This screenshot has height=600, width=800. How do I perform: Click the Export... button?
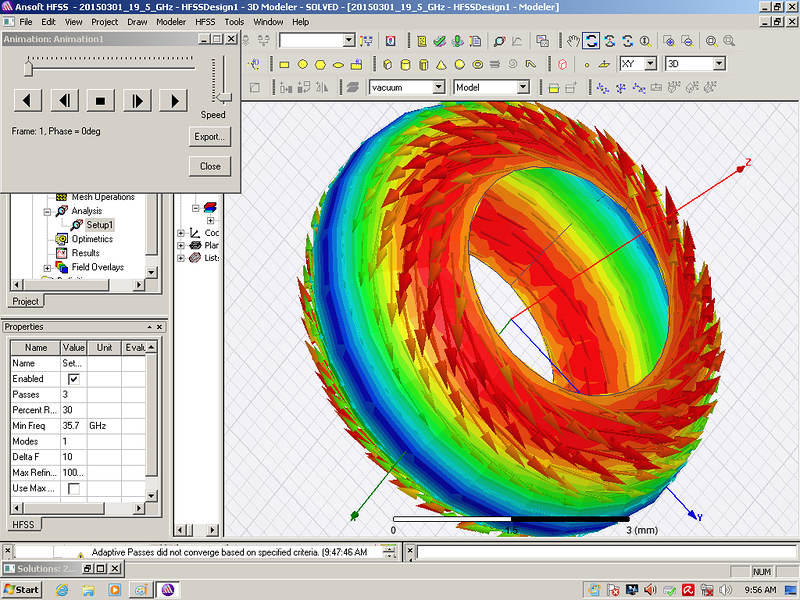[210, 136]
